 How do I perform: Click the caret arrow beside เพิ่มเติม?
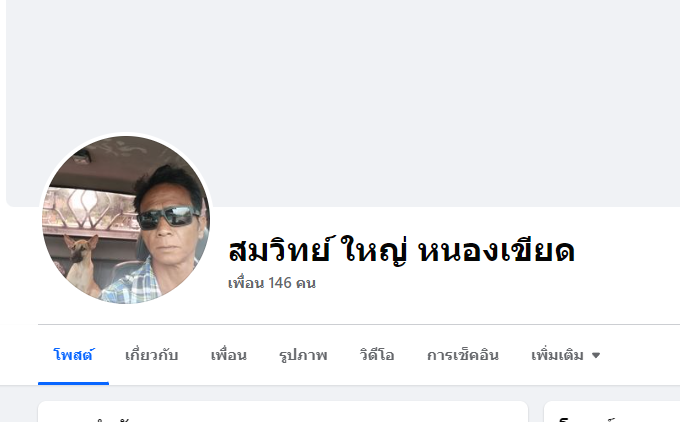coord(596,355)
